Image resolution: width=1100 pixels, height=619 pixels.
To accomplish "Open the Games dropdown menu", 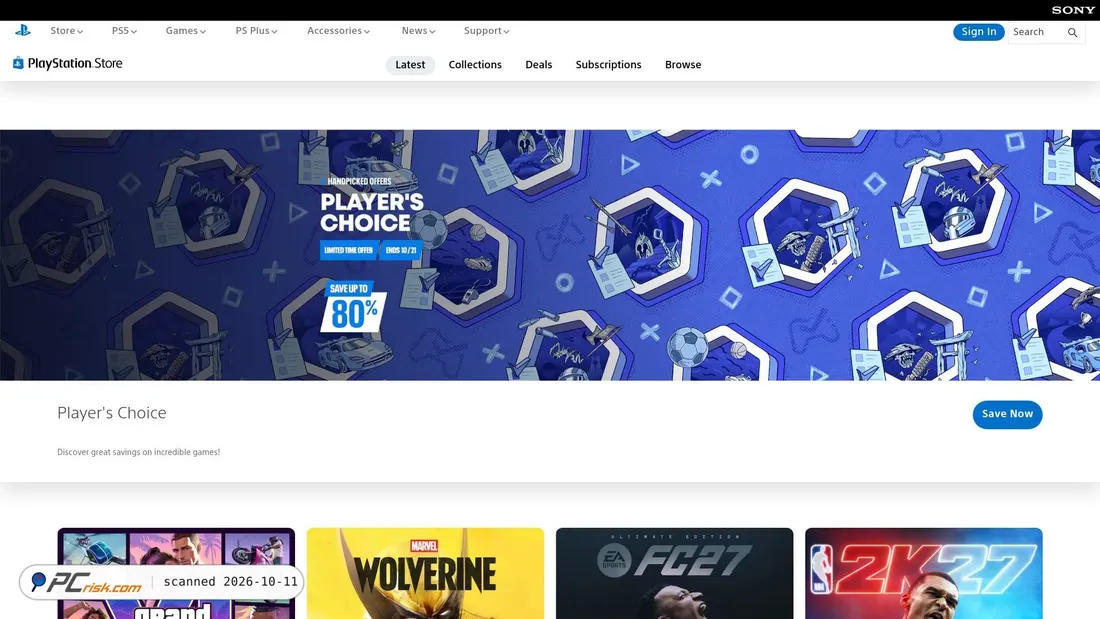I will [185, 31].
